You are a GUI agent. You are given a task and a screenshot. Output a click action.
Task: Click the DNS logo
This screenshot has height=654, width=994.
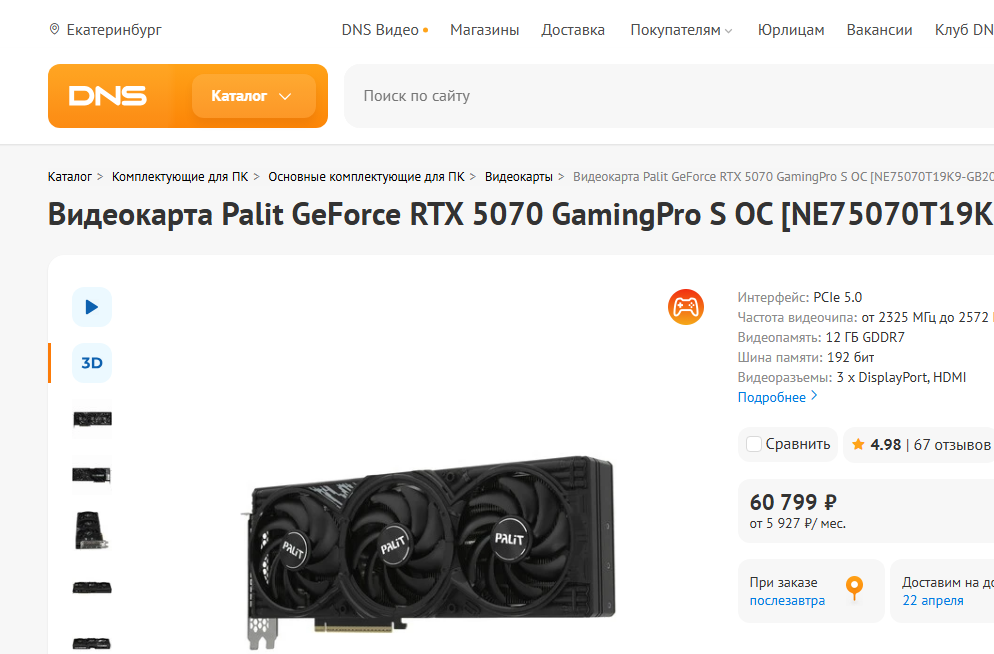pyautogui.click(x=108, y=96)
